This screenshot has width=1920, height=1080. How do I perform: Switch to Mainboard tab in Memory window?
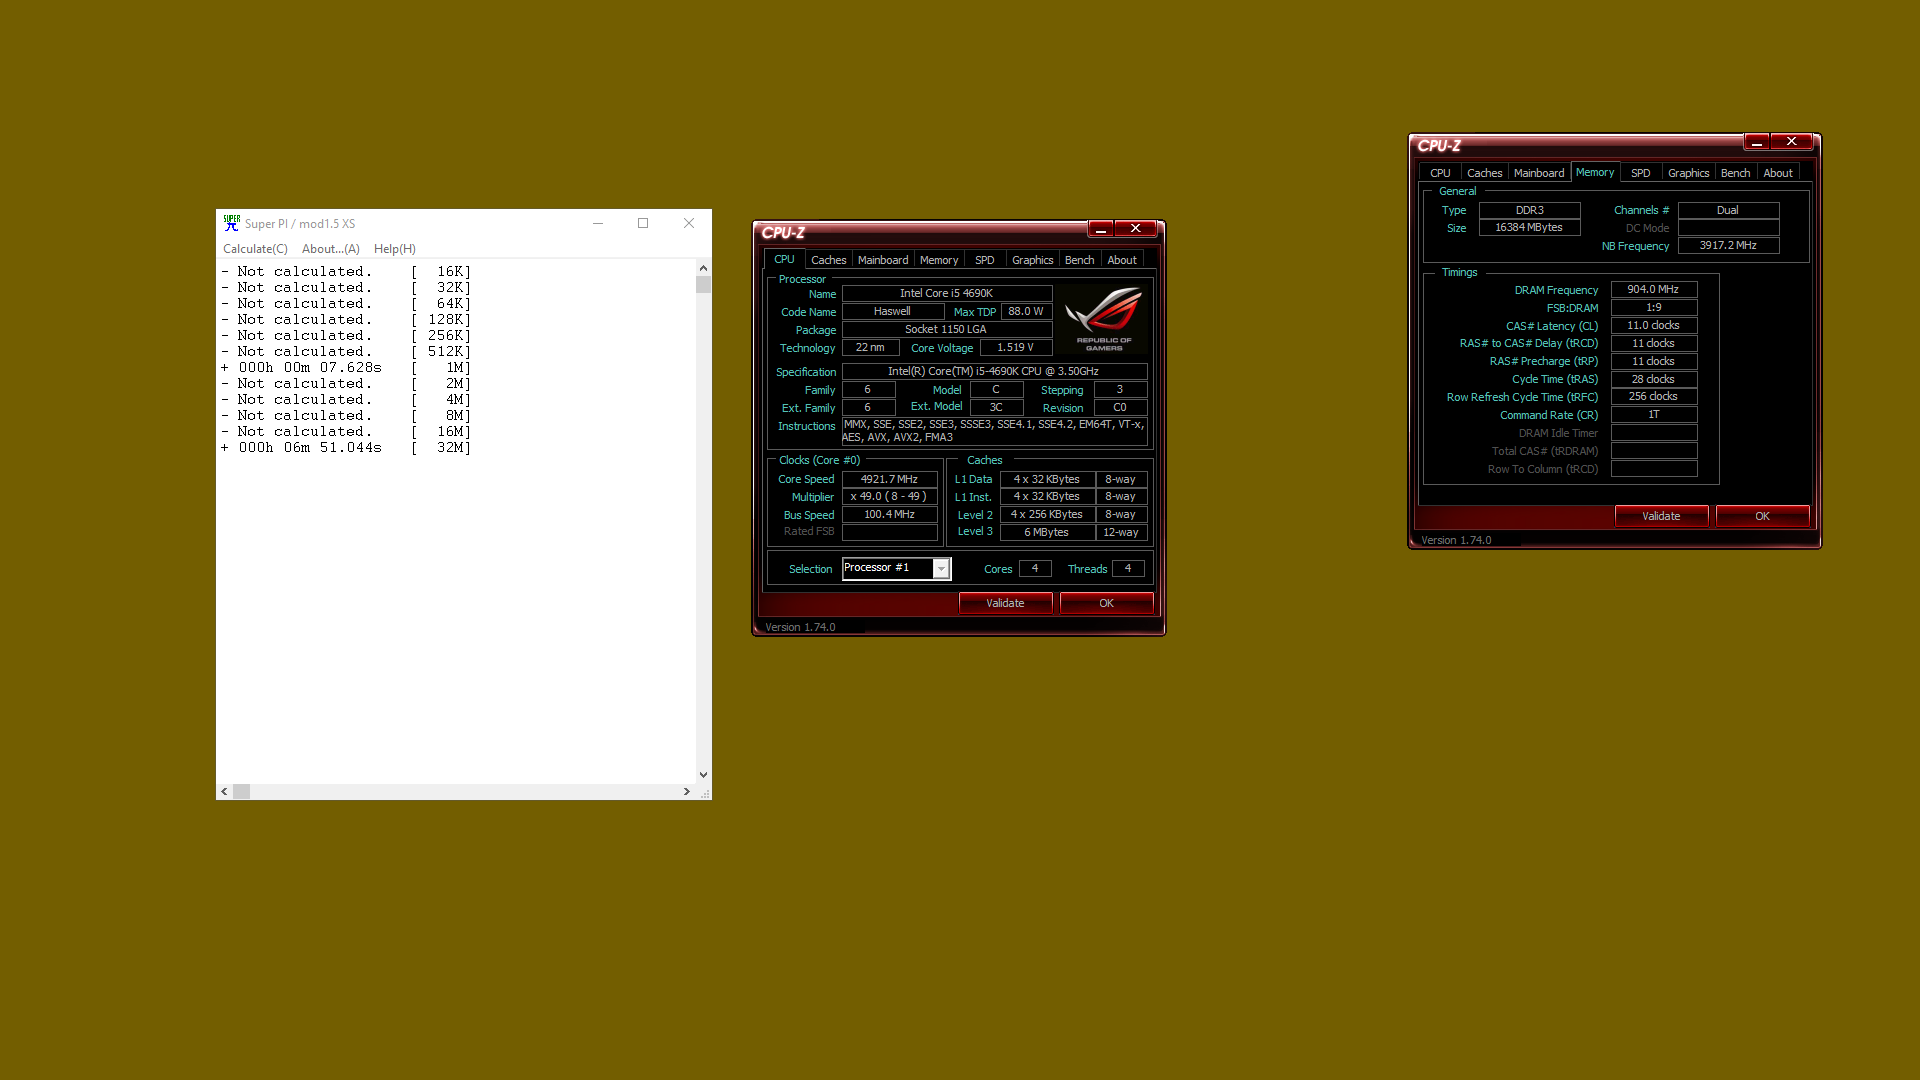click(x=1539, y=173)
